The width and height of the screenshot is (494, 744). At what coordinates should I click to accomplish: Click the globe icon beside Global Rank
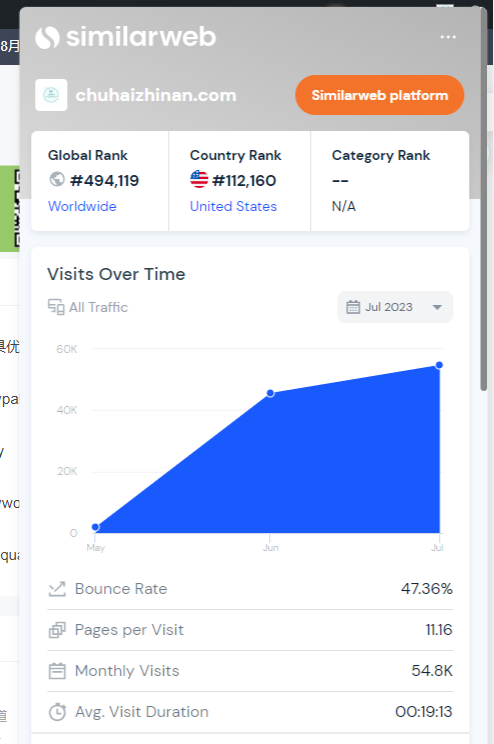click(57, 180)
